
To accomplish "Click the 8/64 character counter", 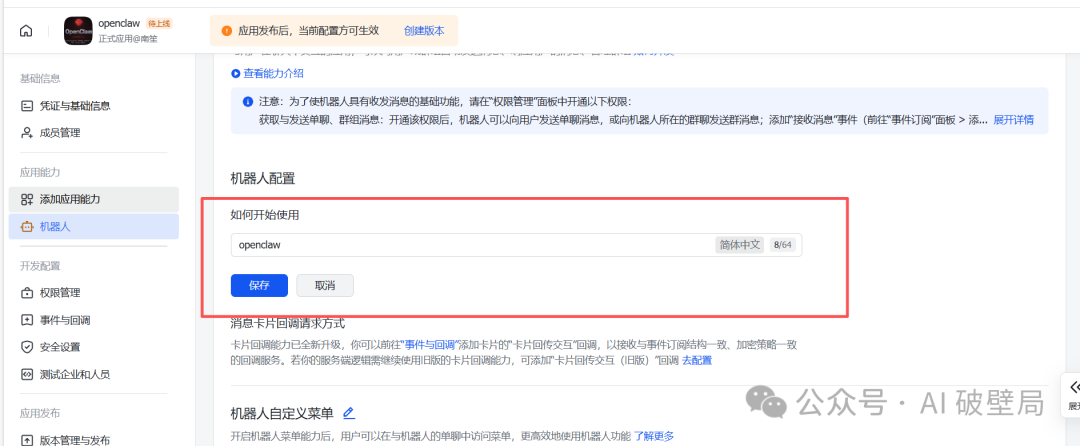I will (782, 244).
